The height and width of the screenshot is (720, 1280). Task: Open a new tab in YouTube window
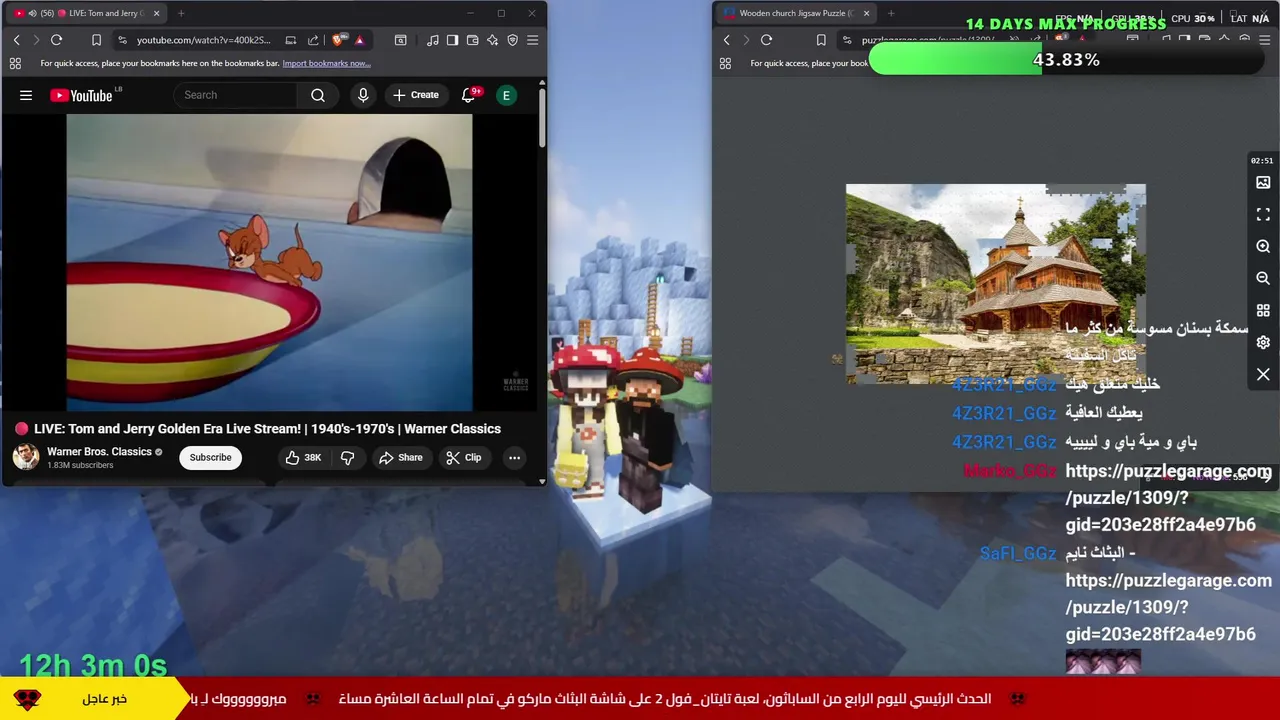pyautogui.click(x=181, y=13)
